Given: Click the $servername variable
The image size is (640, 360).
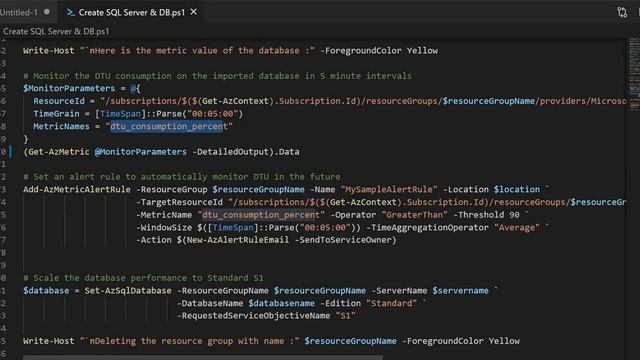Looking at the screenshot, I should coord(460,291).
